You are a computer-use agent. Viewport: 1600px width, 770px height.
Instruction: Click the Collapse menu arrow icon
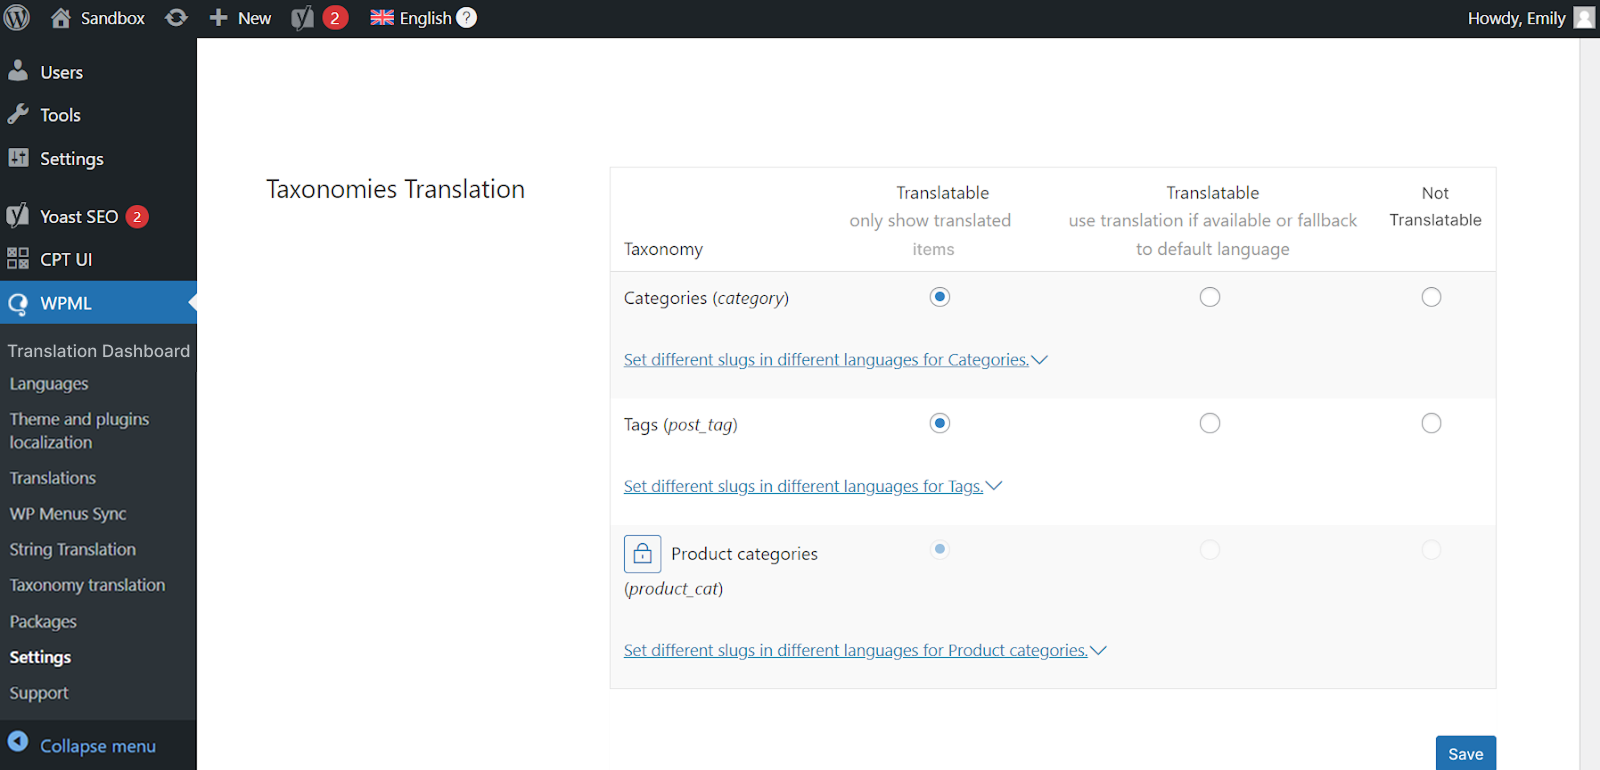click(18, 741)
